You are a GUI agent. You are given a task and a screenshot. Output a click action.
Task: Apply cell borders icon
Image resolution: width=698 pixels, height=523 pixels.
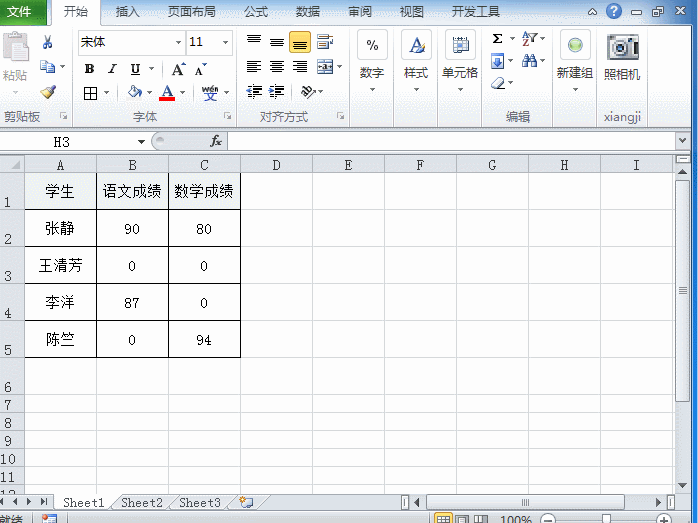pyautogui.click(x=90, y=93)
